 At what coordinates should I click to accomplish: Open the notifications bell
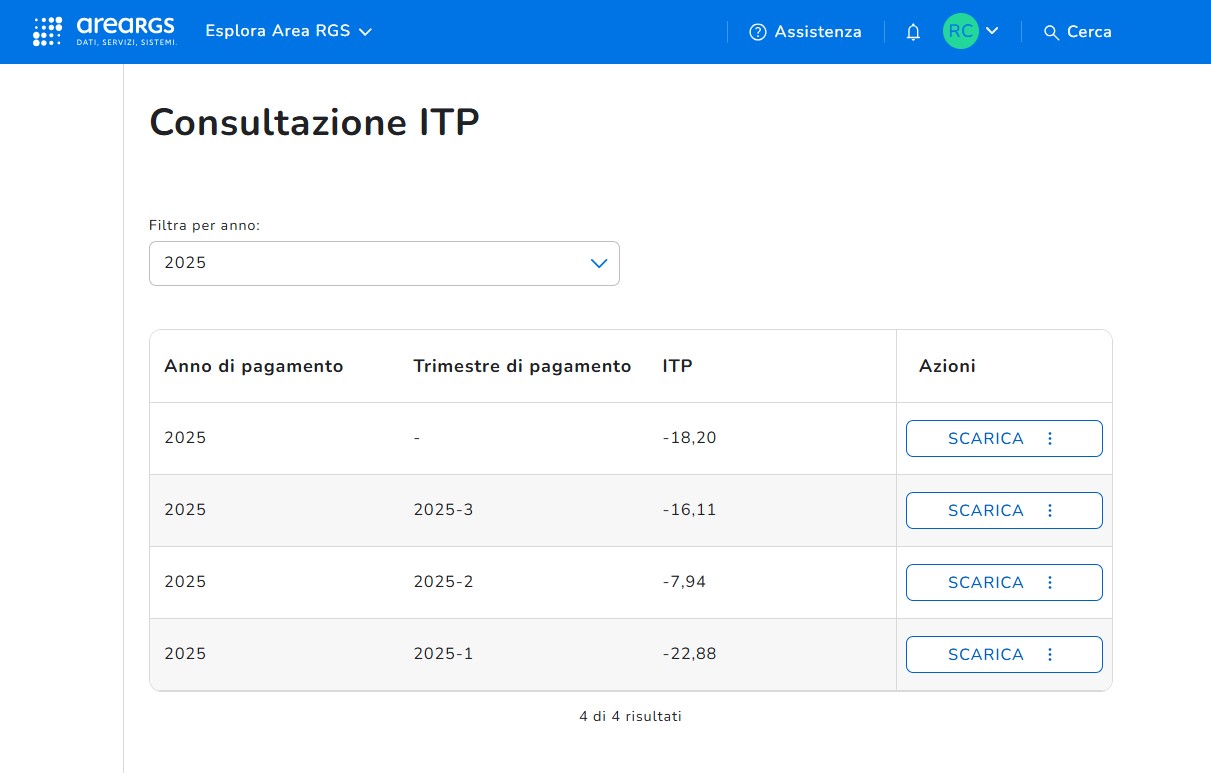pos(913,32)
